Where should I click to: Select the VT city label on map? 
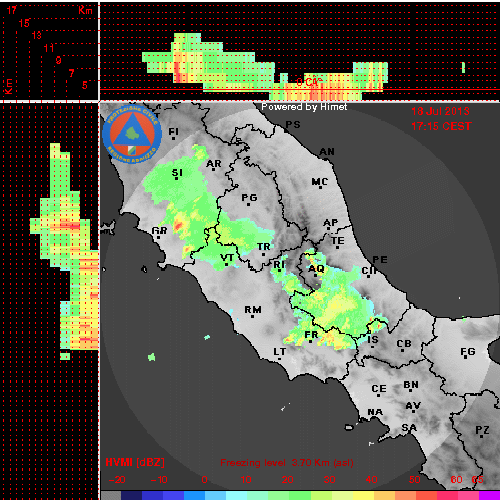click(227, 257)
